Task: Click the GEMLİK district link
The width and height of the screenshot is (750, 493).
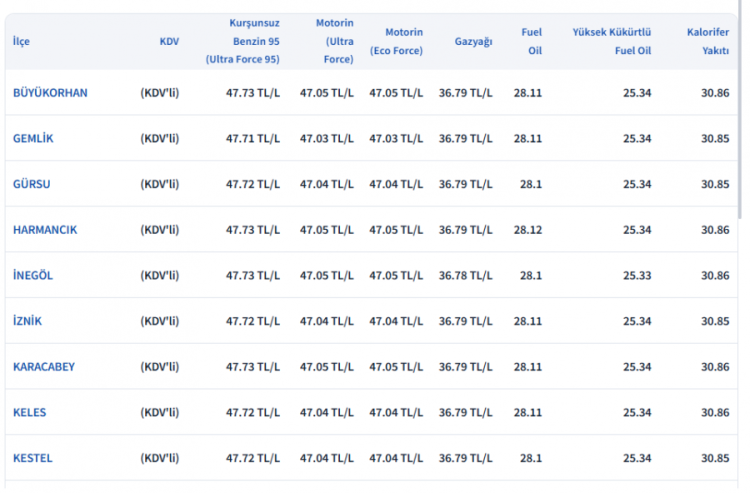Action: (x=33, y=139)
